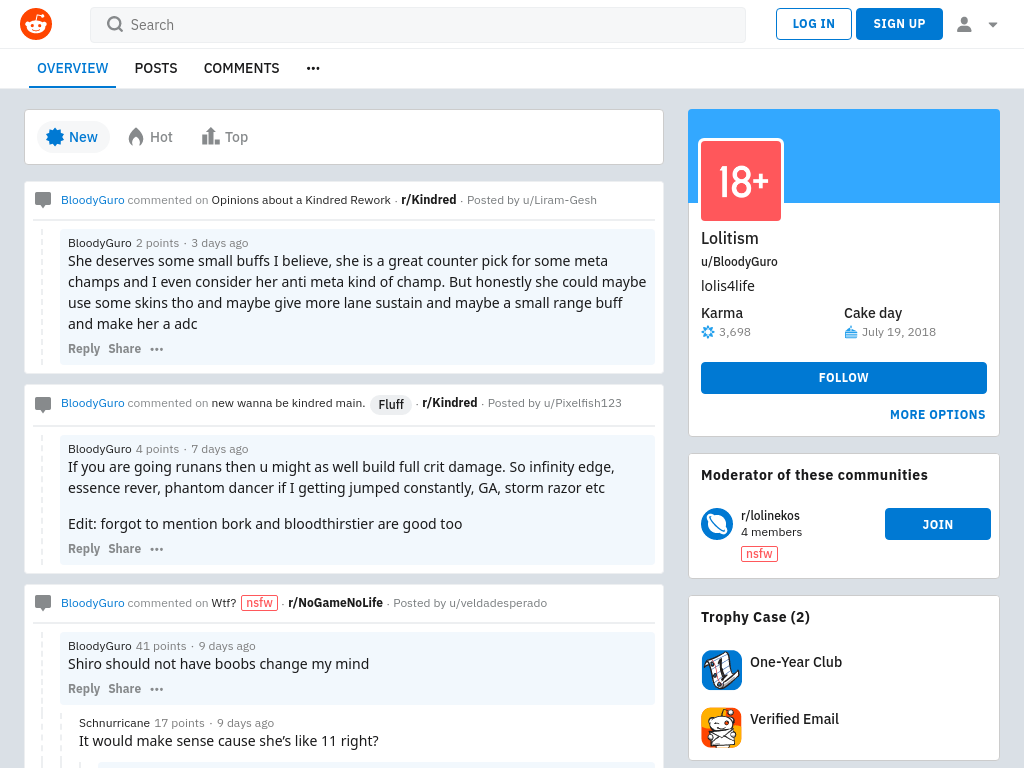
Task: Click the Log In button
Action: click(x=814, y=24)
